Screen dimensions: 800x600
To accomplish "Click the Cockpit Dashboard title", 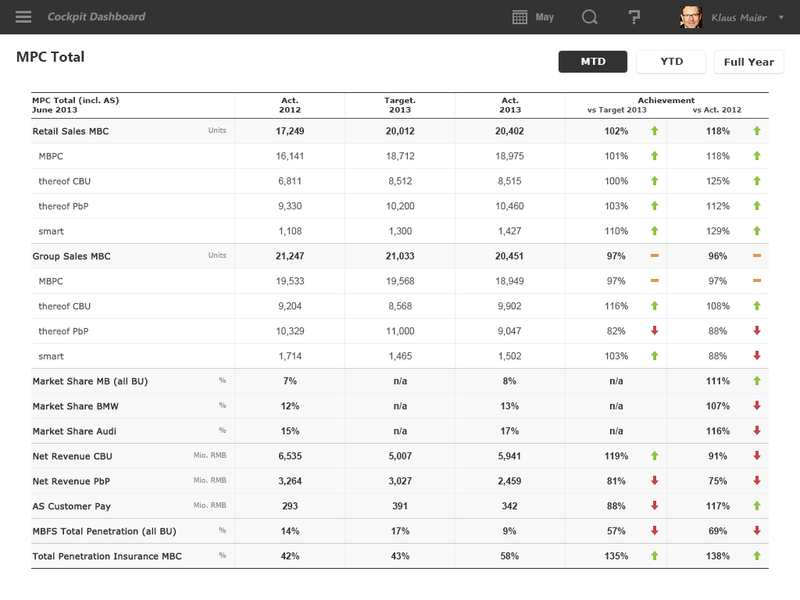I will click(x=96, y=17).
